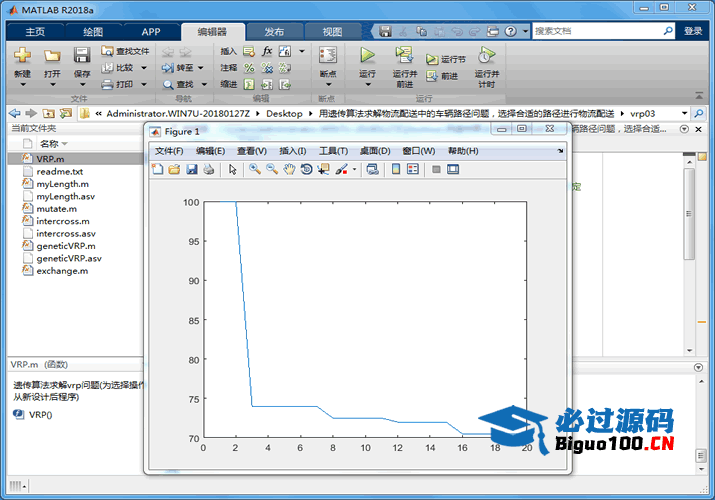Open Tools(T) menu in Figure 1
This screenshot has height=500, width=715.
coord(333,151)
